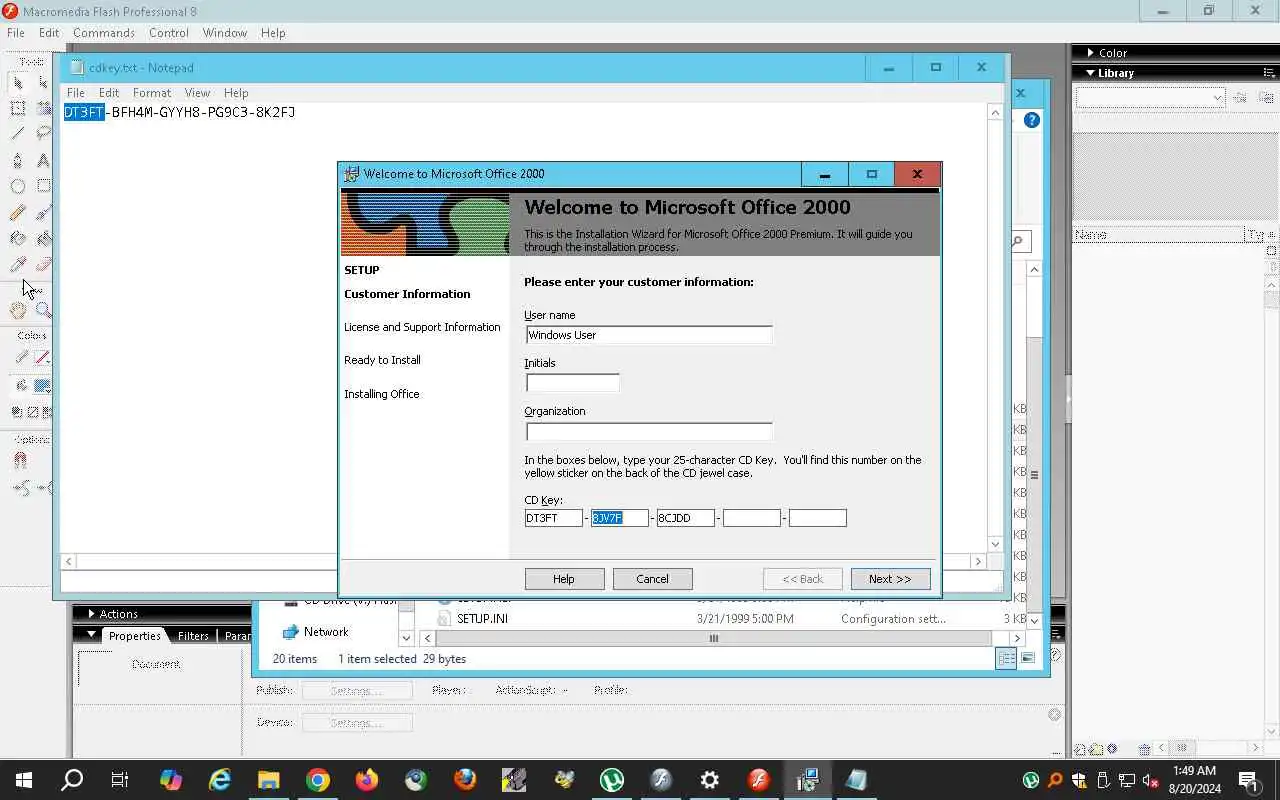Open Task View on taskbar
This screenshot has width=1280, height=800.
pos(120,780)
